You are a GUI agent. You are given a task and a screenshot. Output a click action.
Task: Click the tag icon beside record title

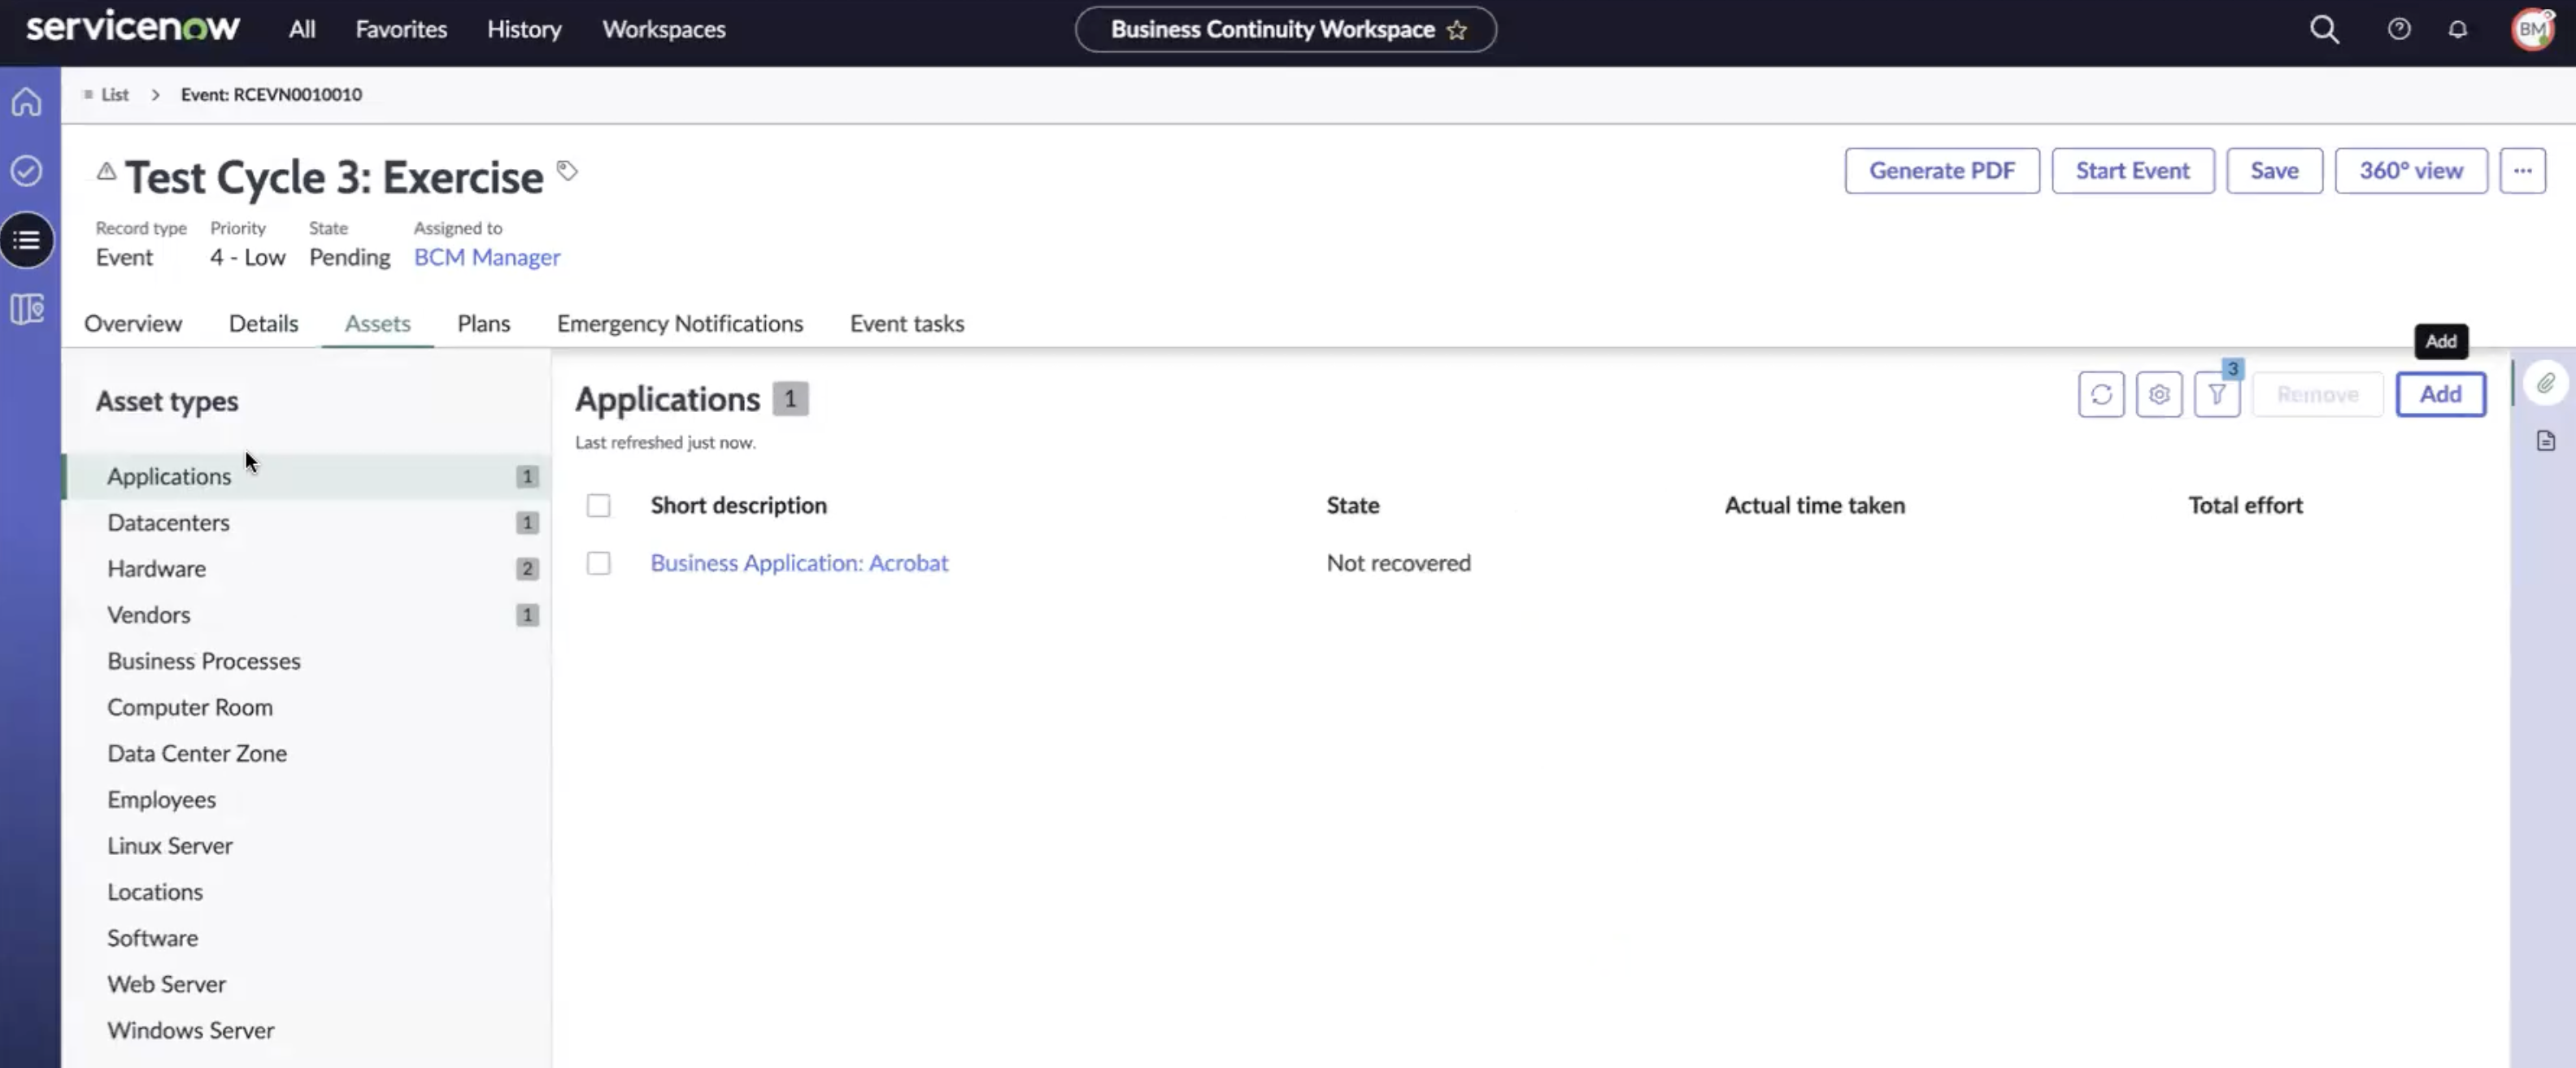pos(567,171)
